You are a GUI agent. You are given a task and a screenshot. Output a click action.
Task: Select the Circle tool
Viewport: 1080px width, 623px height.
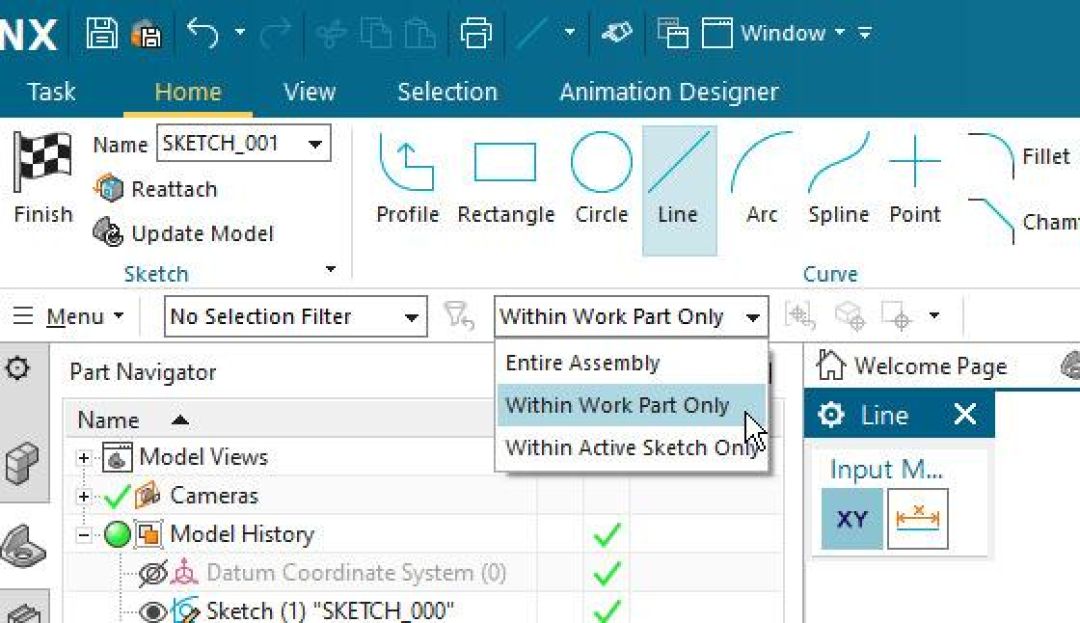click(601, 179)
